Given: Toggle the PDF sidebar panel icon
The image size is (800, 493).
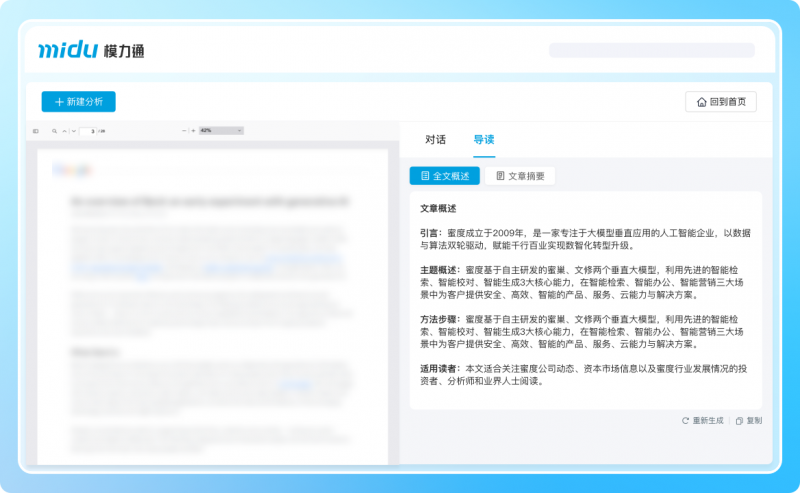Looking at the screenshot, I should [x=35, y=131].
